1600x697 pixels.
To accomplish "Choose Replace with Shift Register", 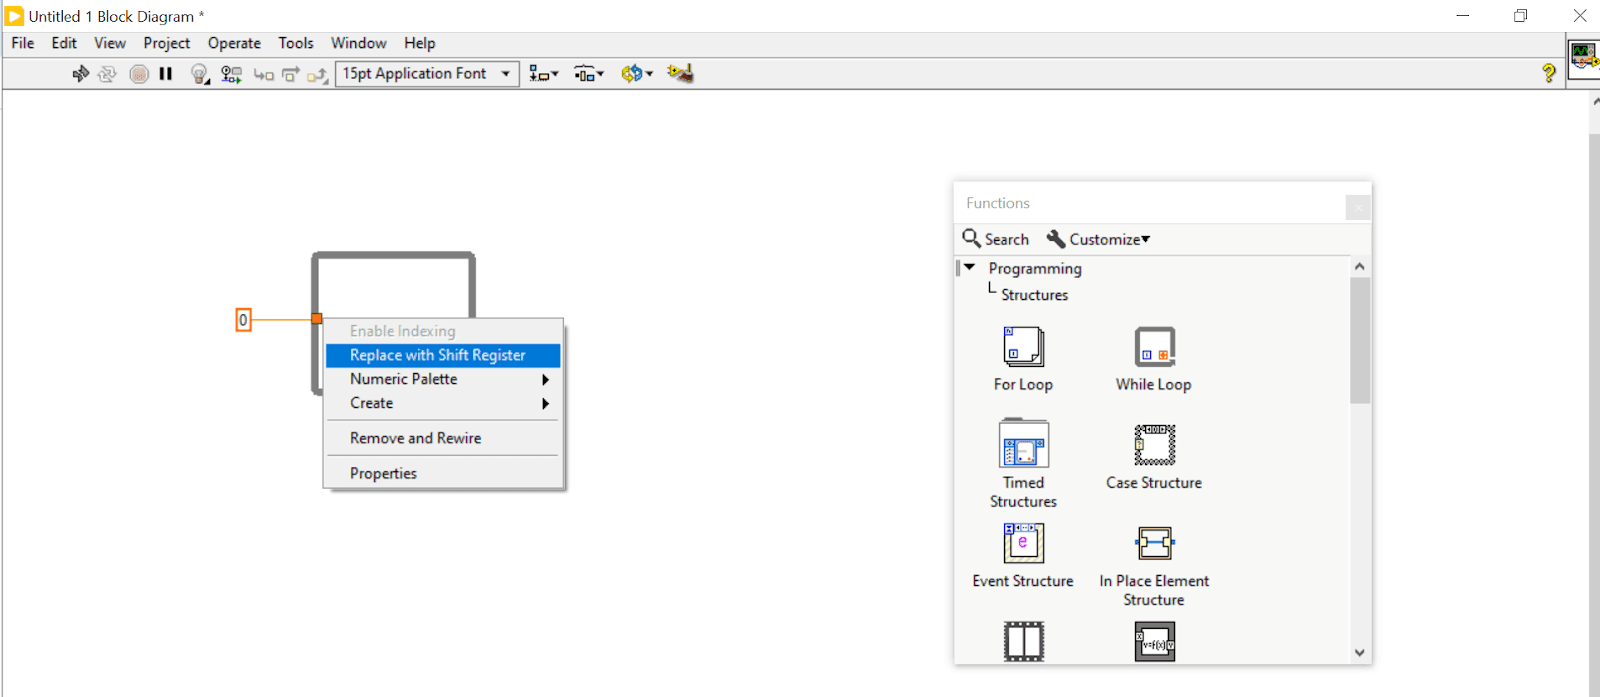I will tap(437, 355).
